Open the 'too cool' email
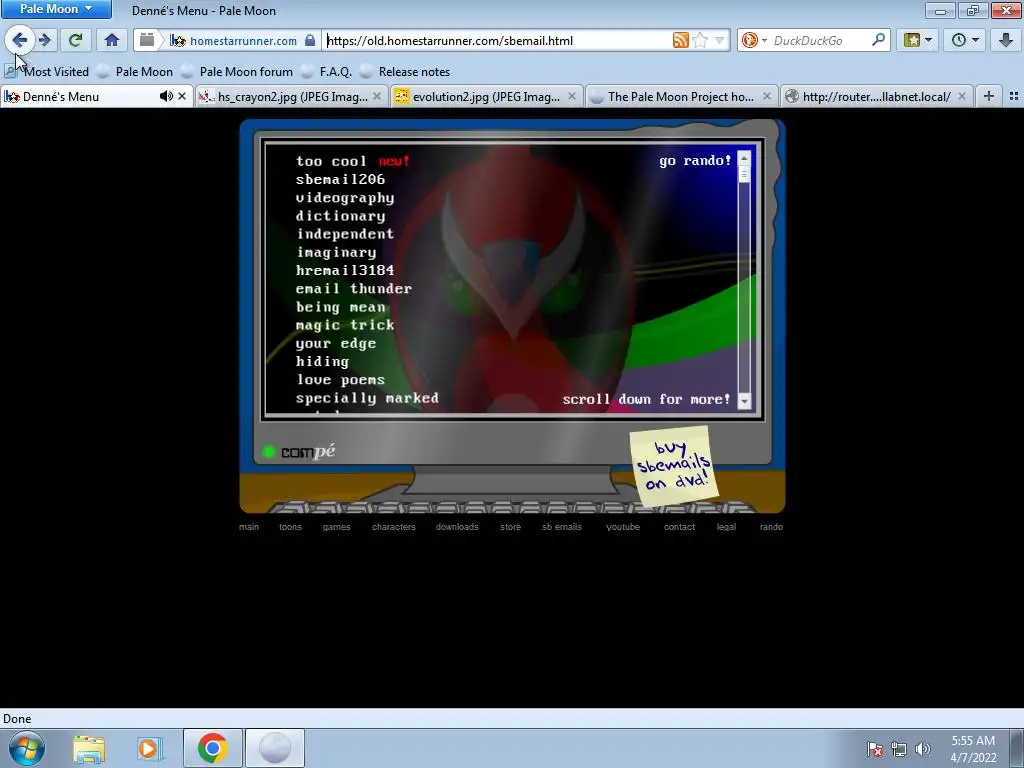The height and width of the screenshot is (768, 1024). (332, 161)
